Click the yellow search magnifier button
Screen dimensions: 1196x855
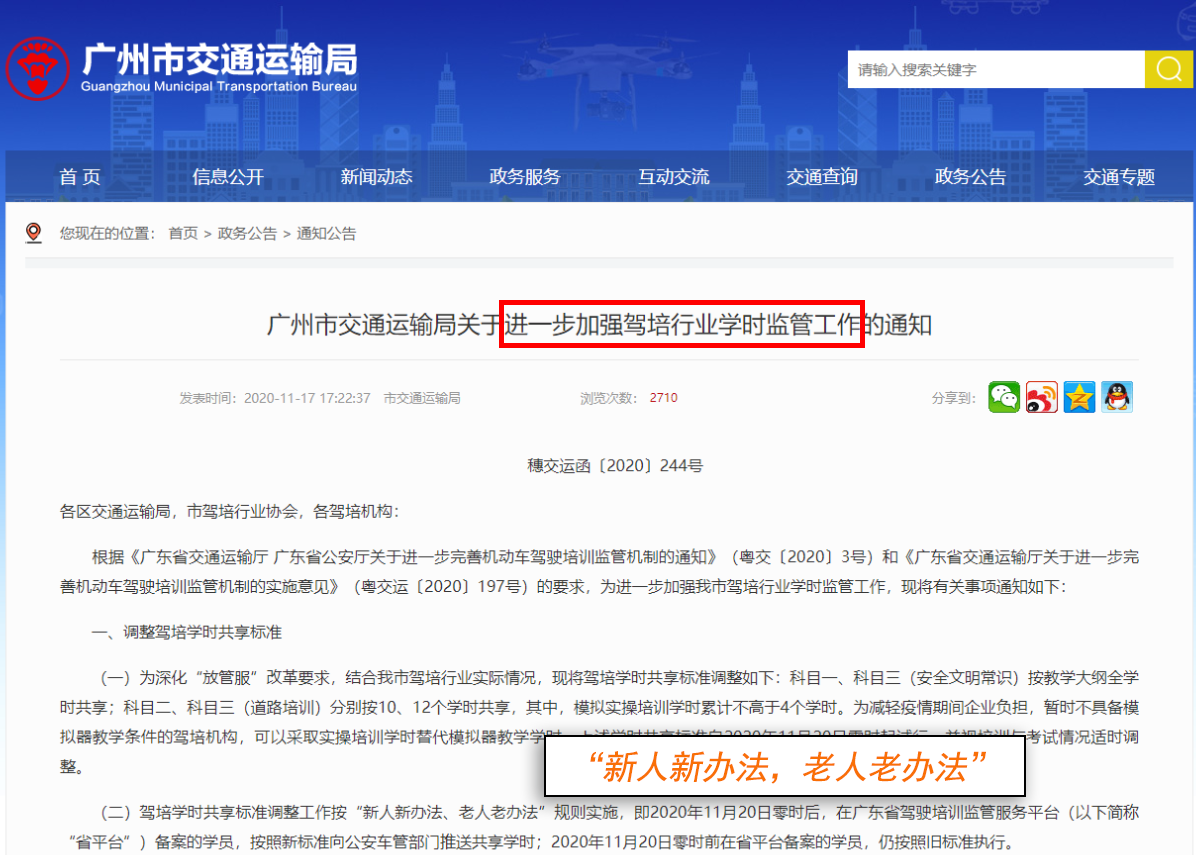point(1168,69)
